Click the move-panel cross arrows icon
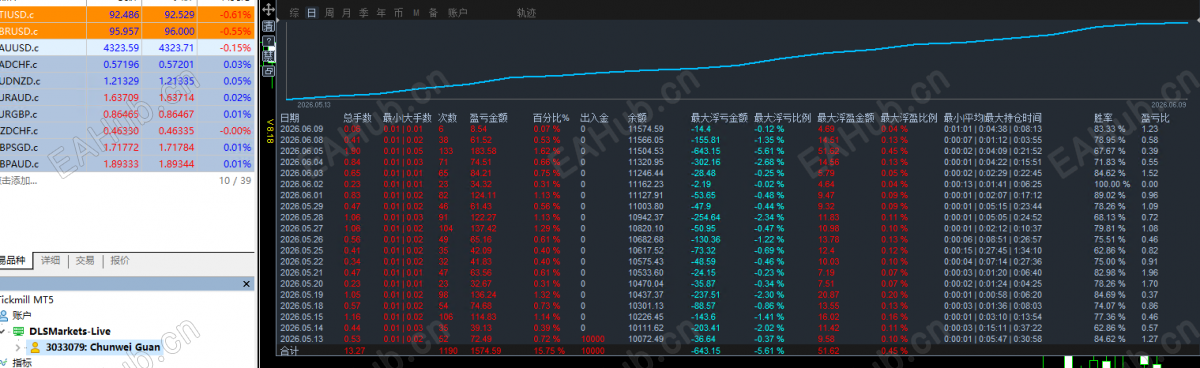The image size is (1200, 368). tap(268, 9)
